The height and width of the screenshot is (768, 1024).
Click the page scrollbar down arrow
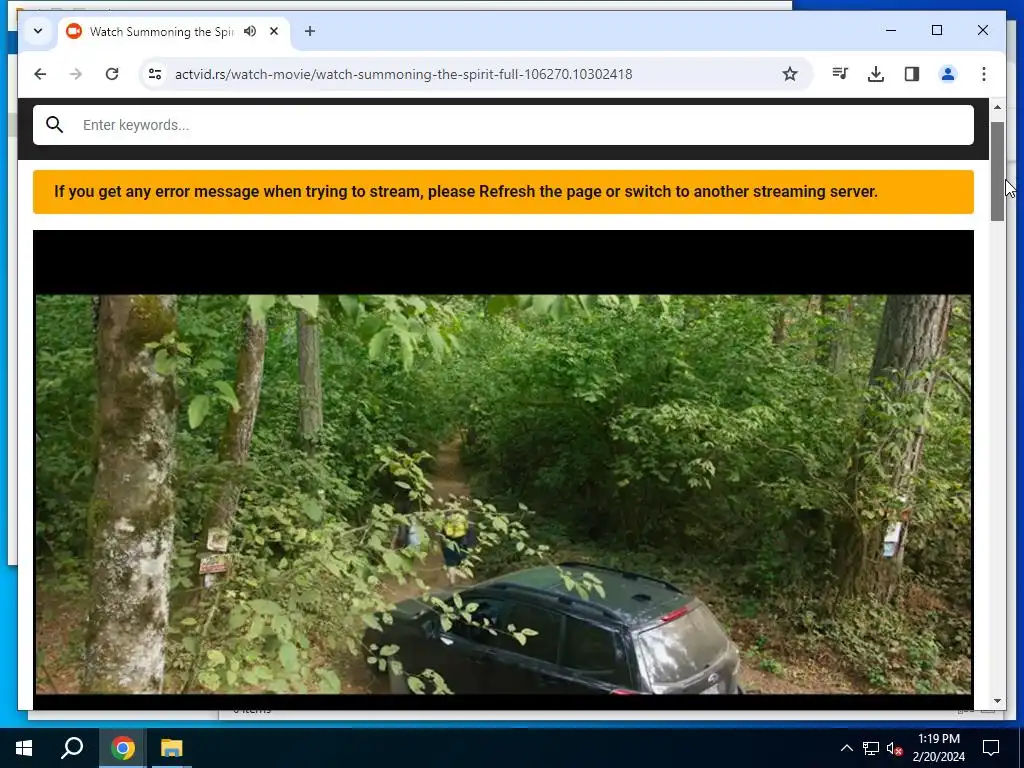pos(997,701)
